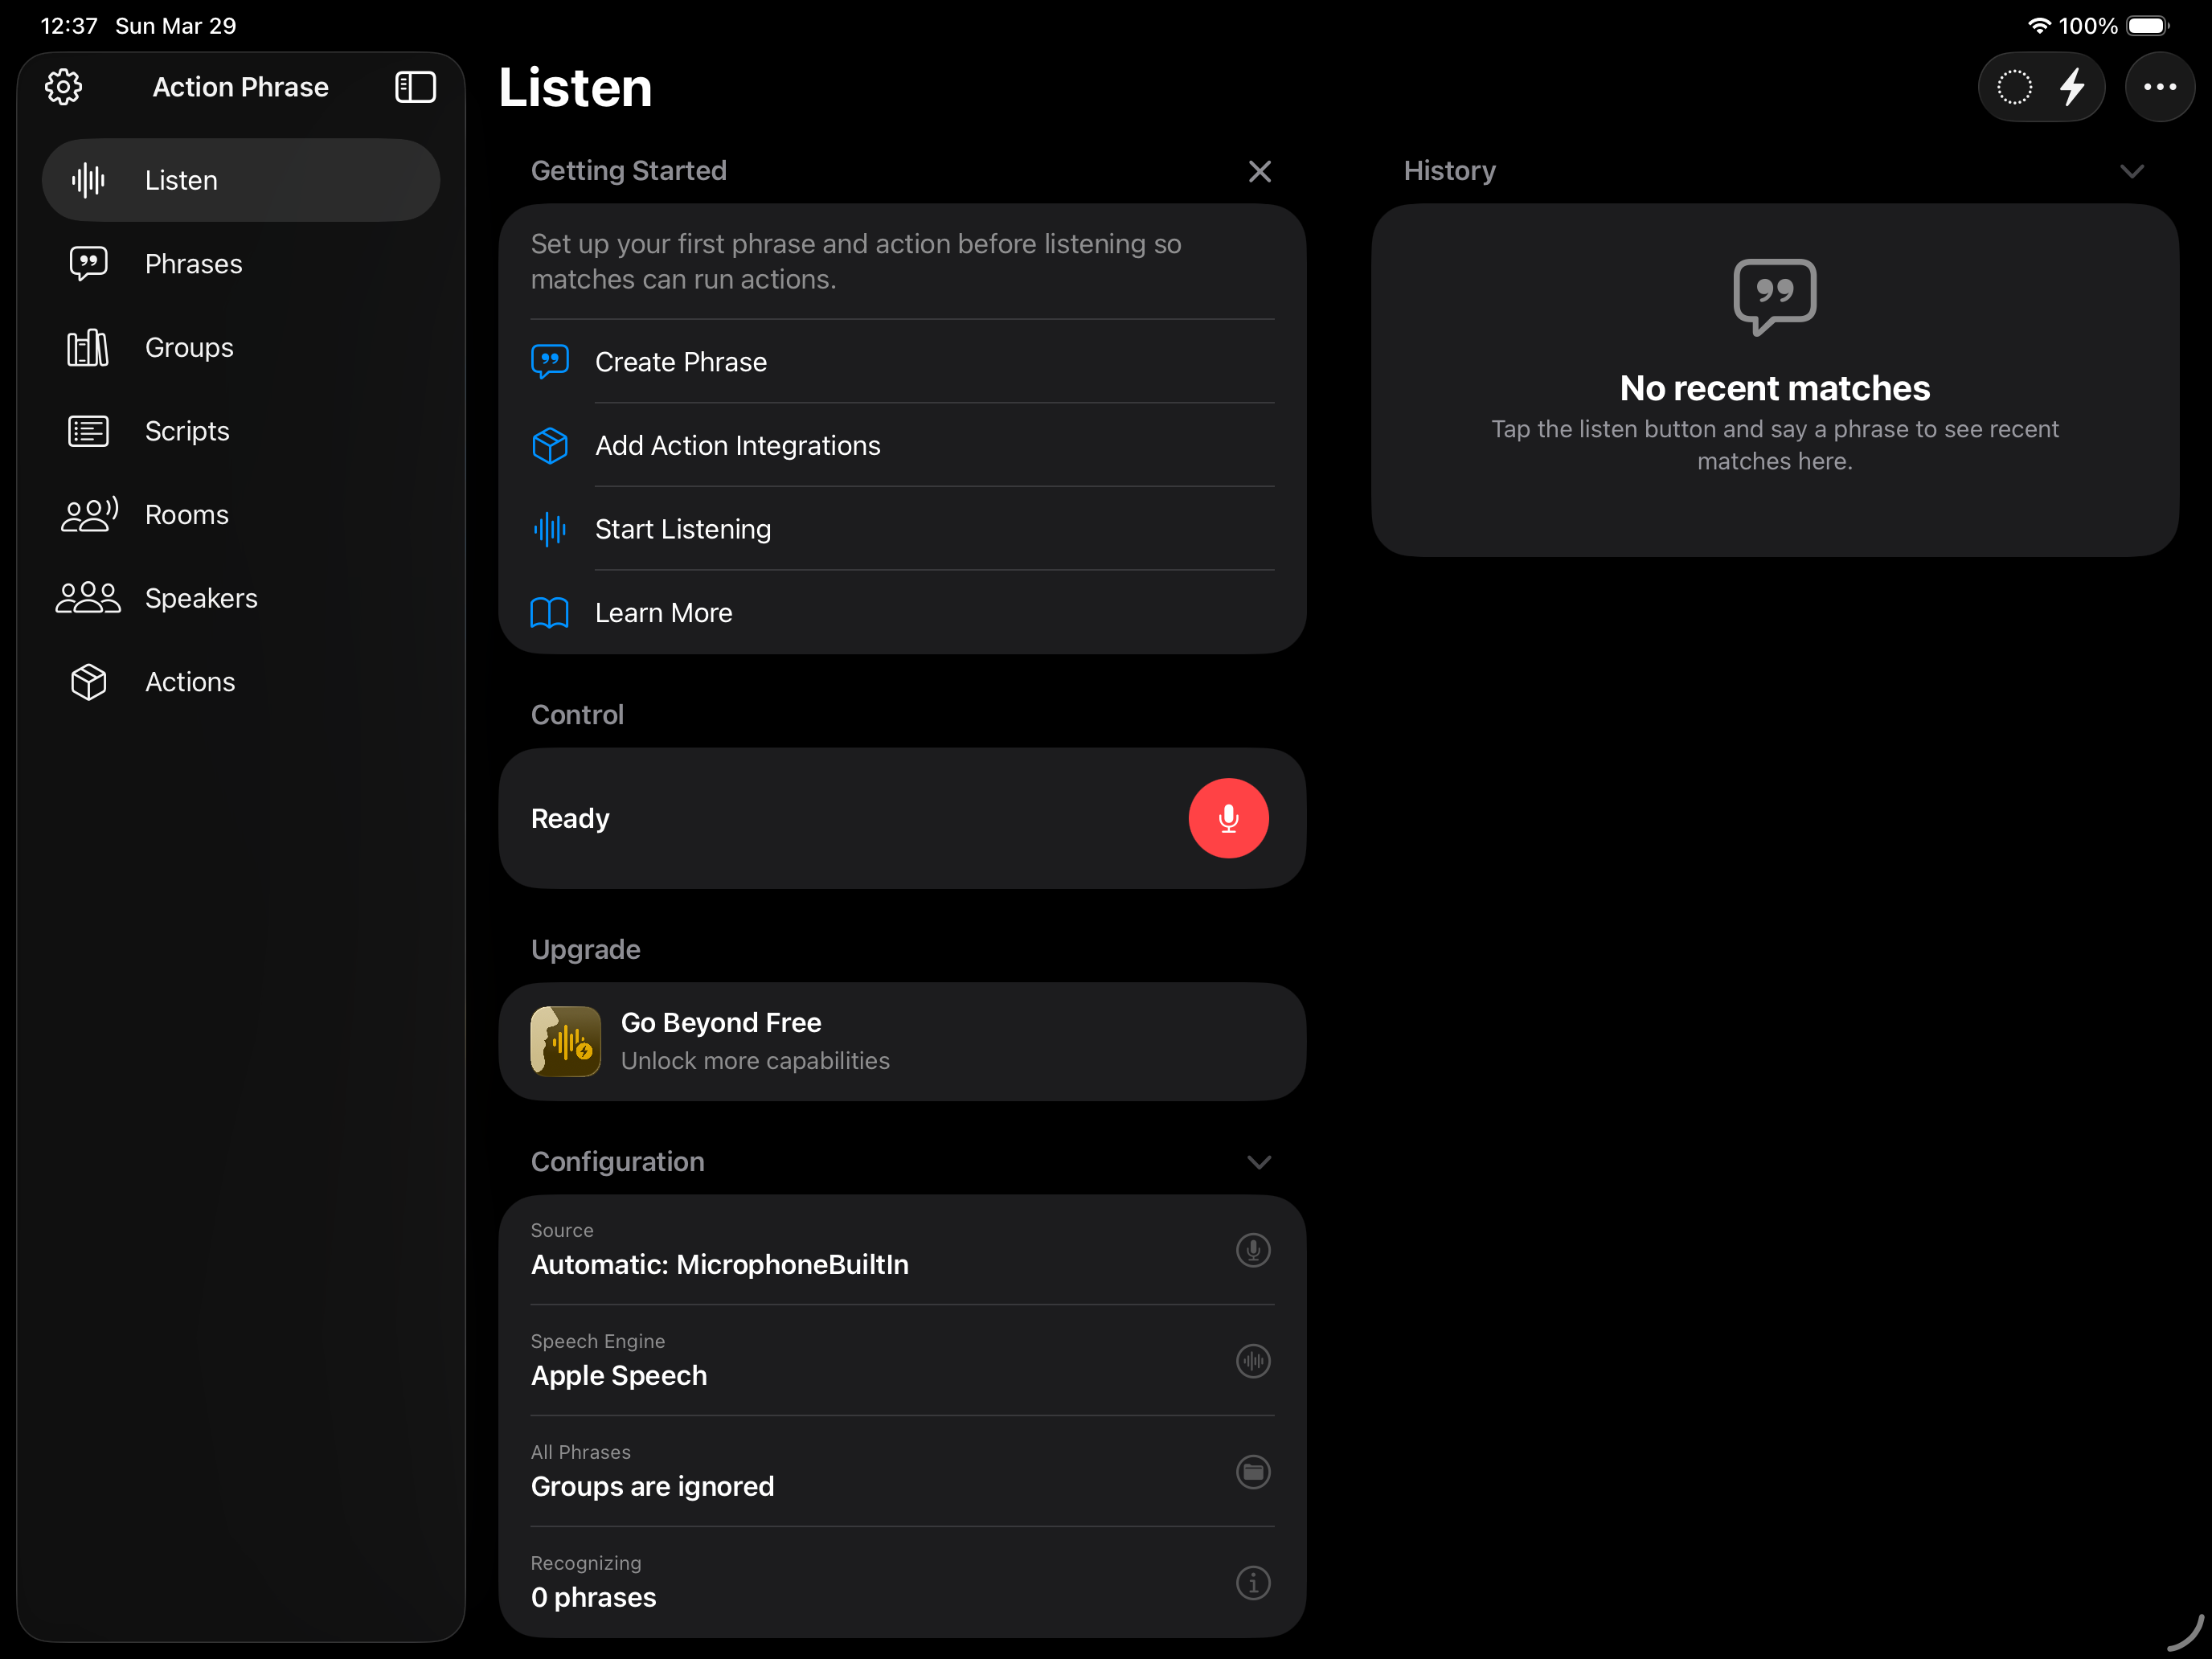Open settings via the gear icon

point(63,87)
